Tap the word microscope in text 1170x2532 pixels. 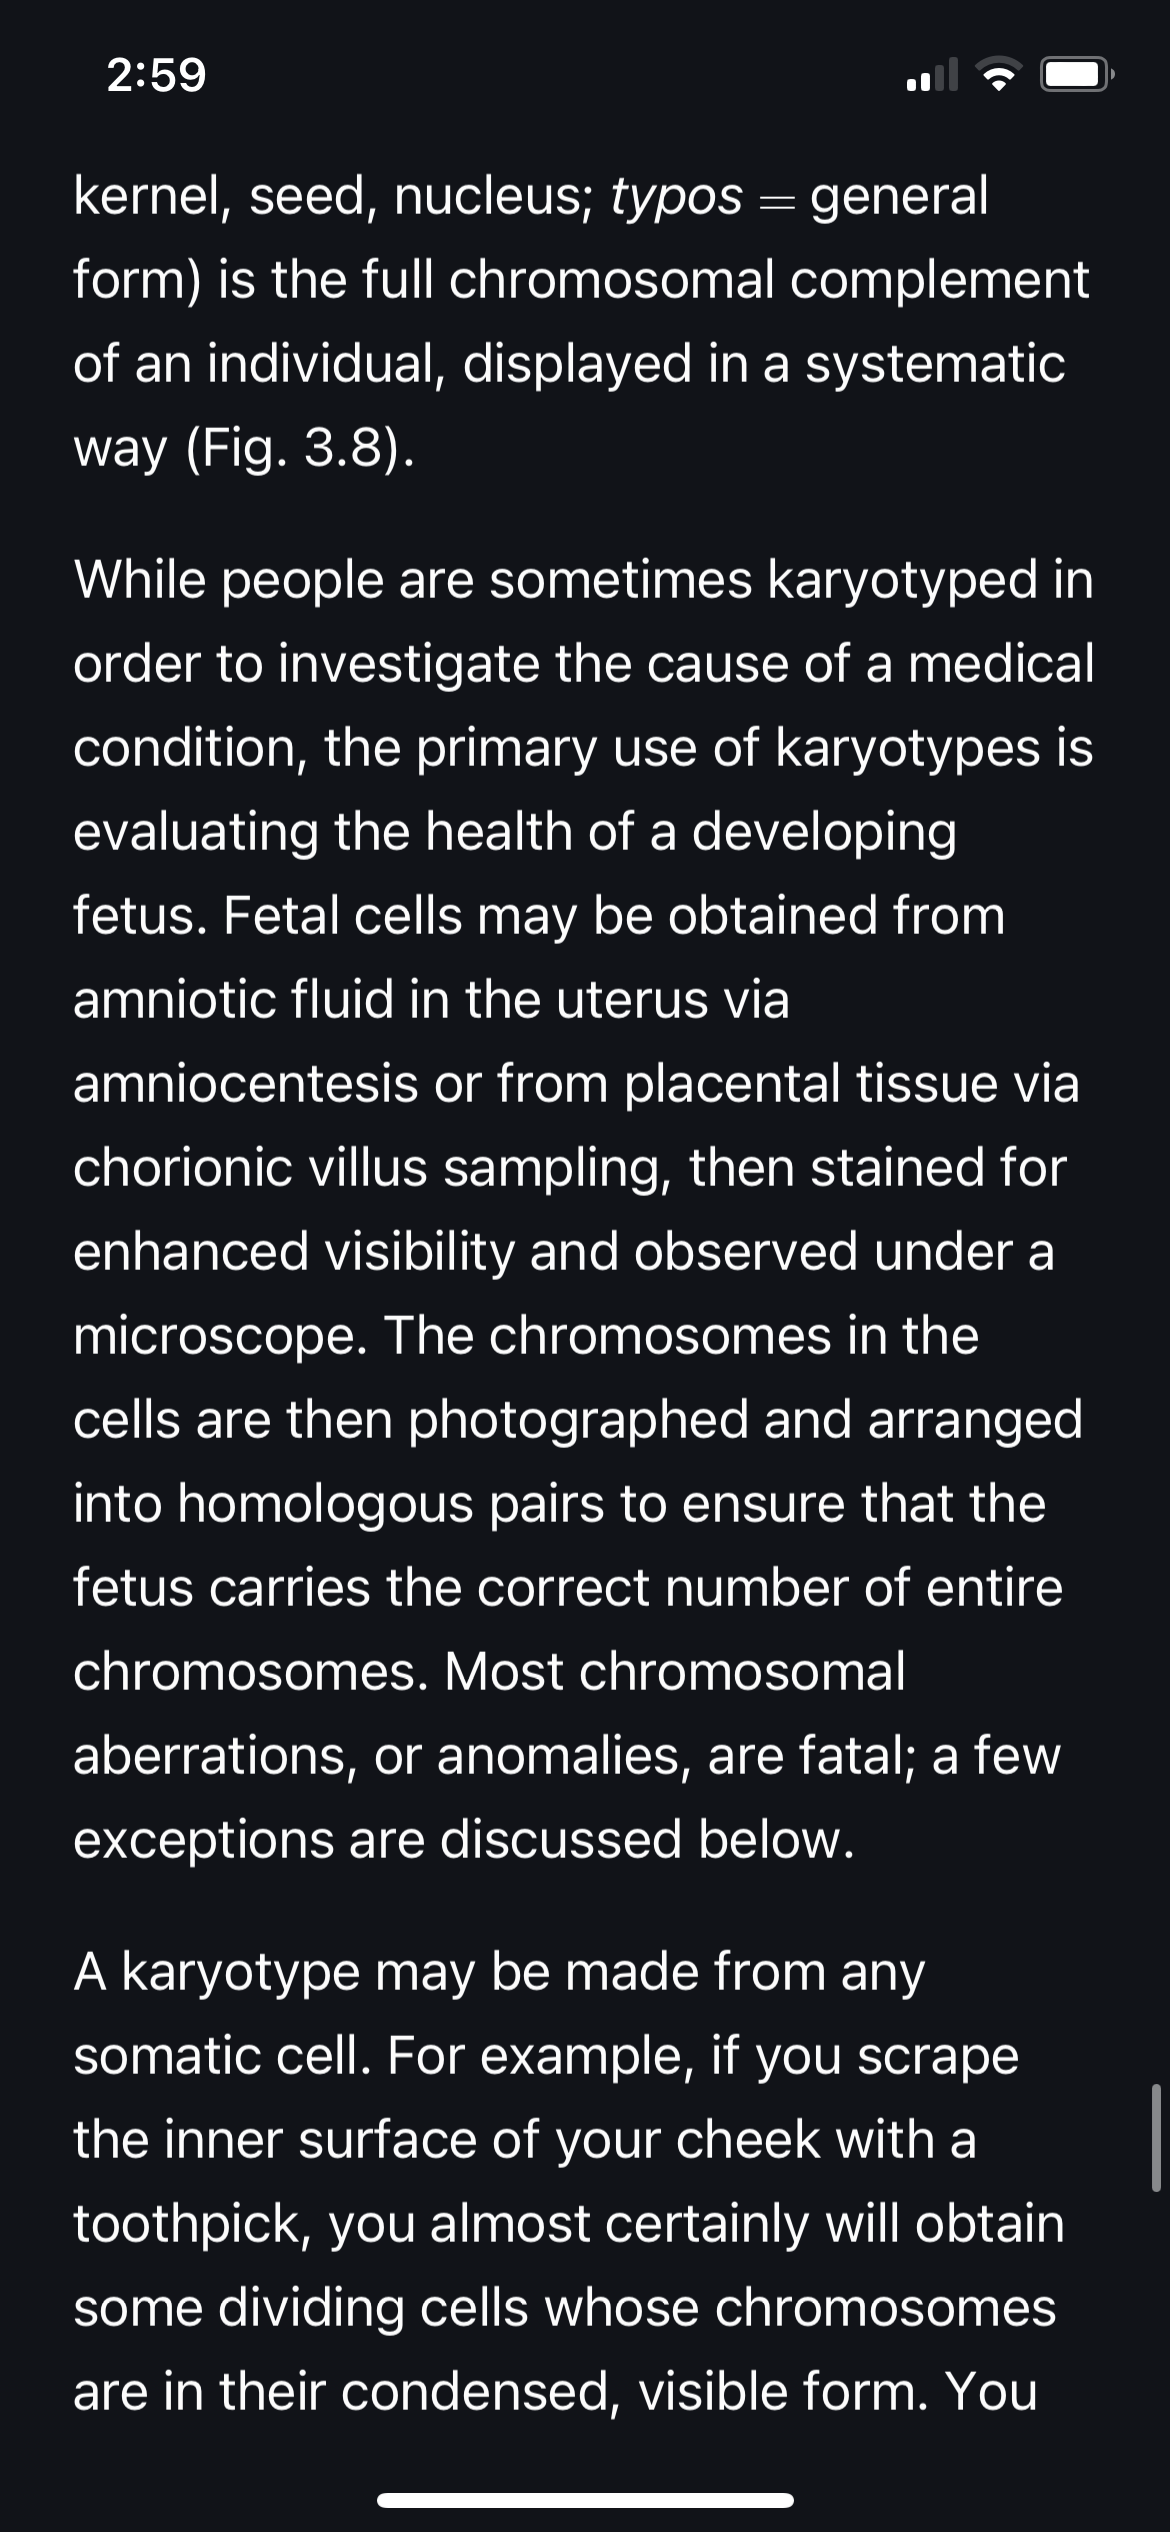tap(219, 1337)
